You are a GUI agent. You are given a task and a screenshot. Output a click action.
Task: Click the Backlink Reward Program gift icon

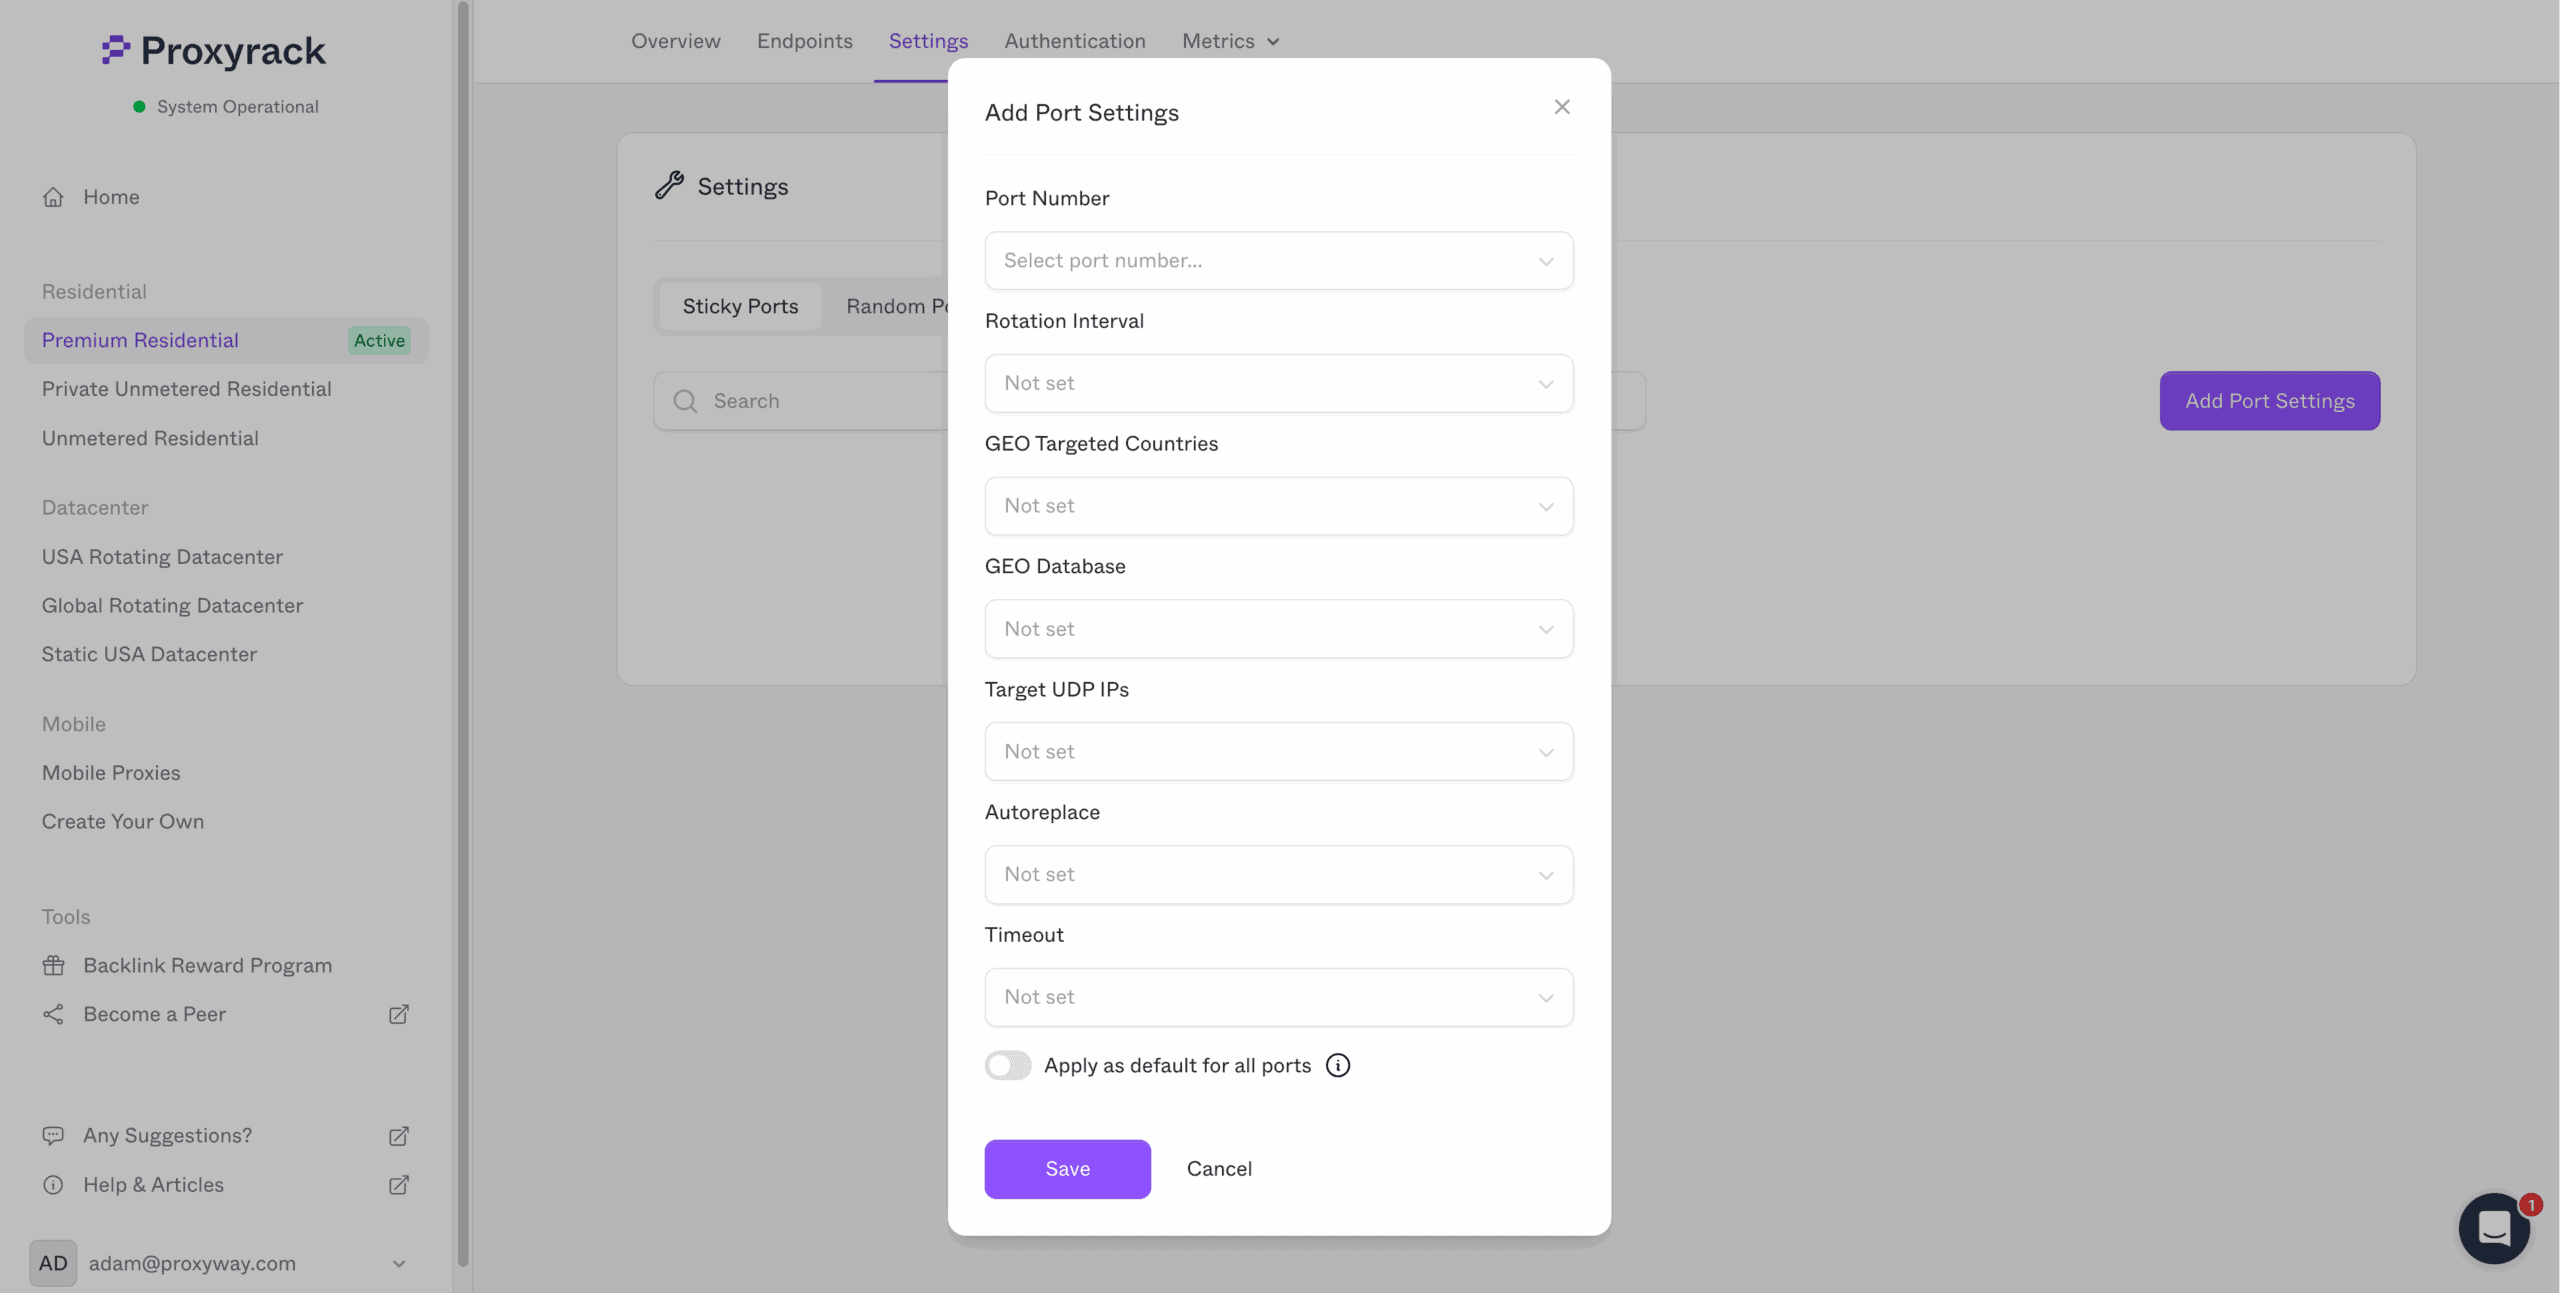53,965
